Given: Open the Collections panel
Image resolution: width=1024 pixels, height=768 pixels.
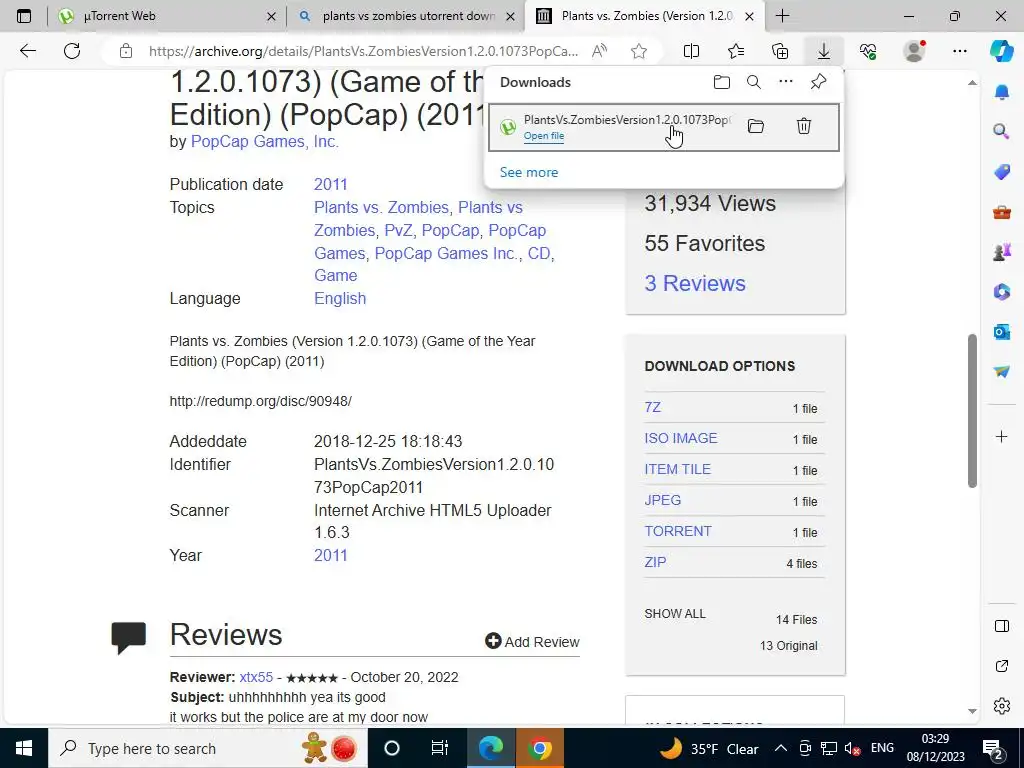Looking at the screenshot, I should tap(780, 51).
